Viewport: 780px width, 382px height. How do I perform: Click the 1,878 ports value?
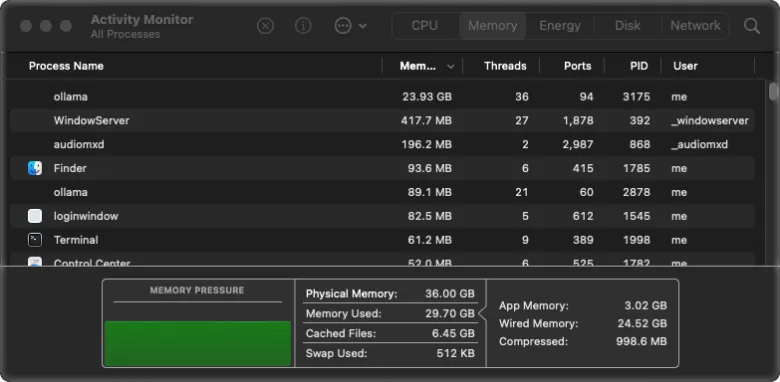pos(578,120)
